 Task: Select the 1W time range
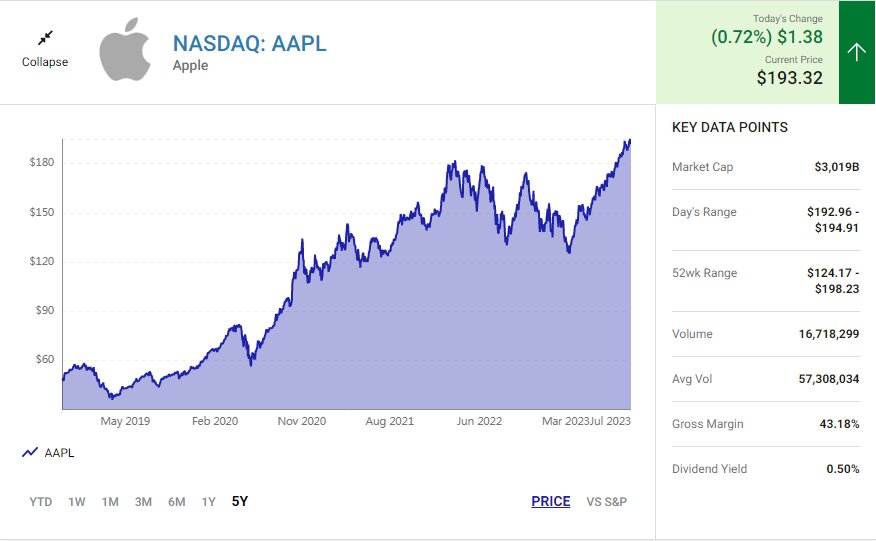coord(77,502)
